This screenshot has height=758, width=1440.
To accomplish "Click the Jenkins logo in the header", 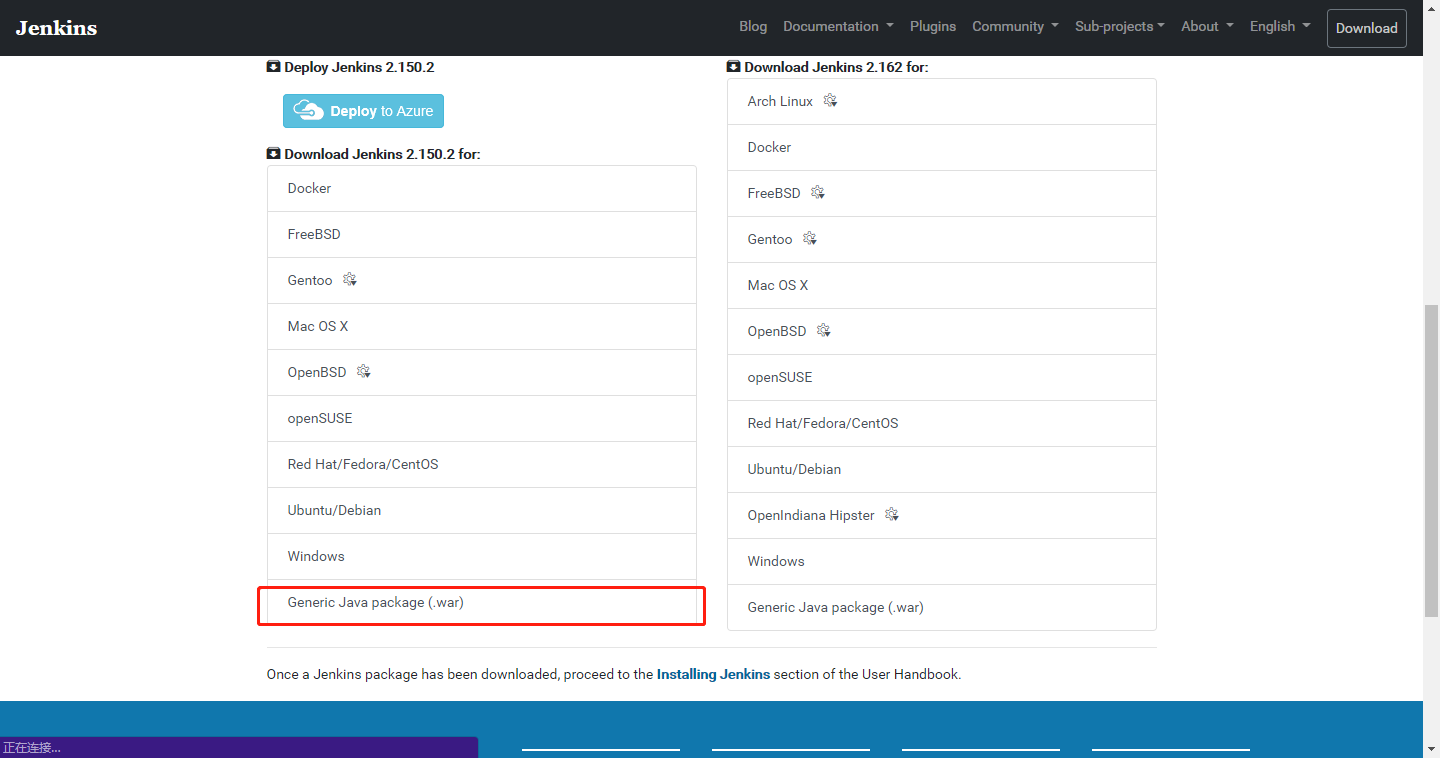I will pos(57,27).
